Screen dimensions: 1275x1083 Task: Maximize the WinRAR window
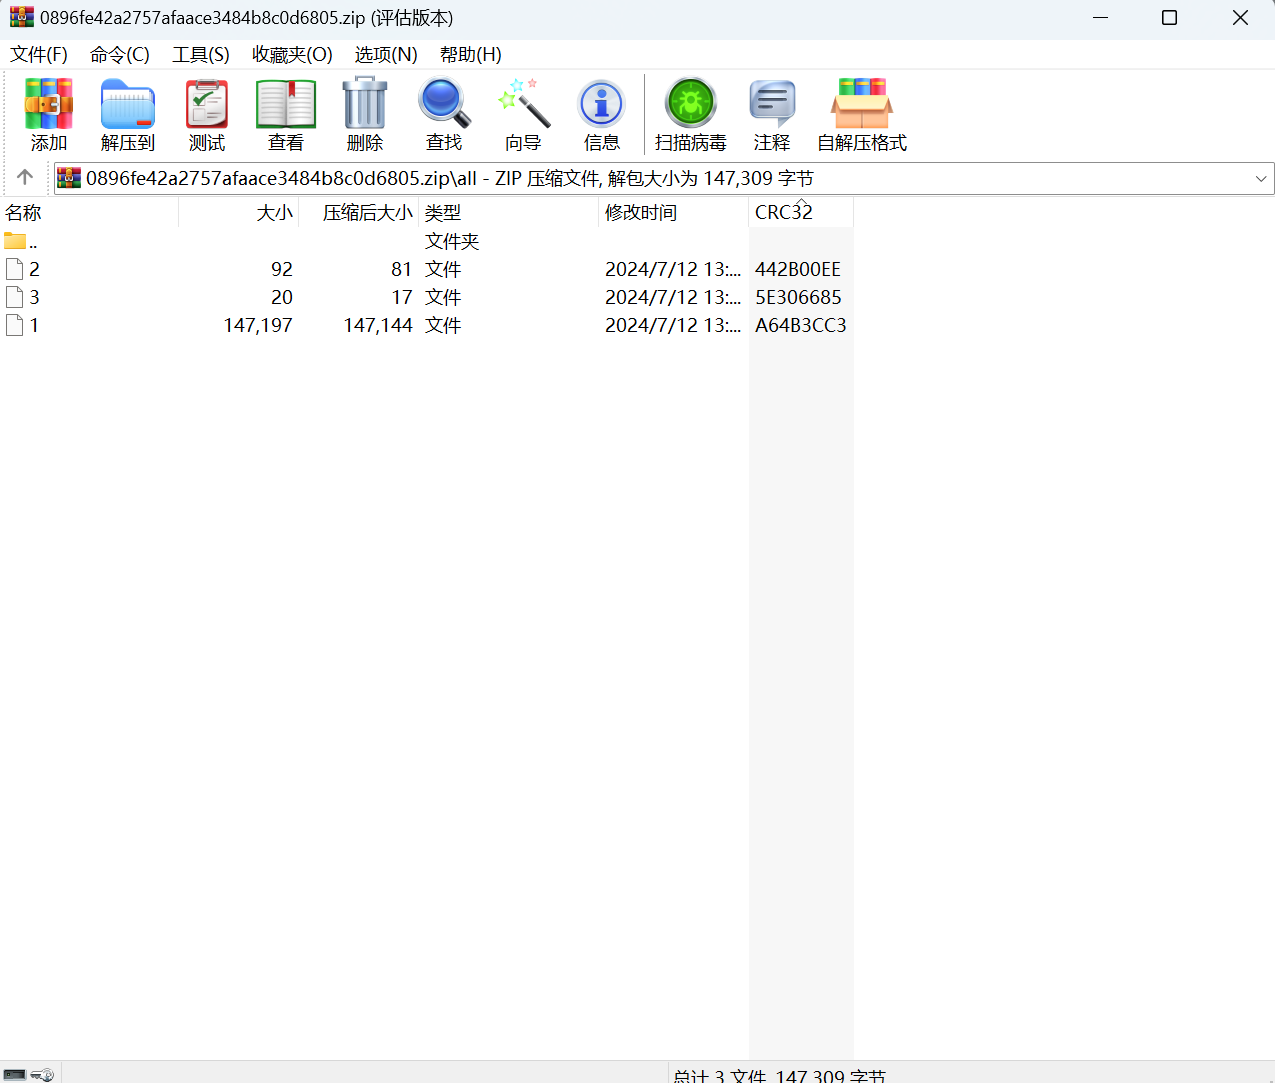pyautogui.click(x=1169, y=17)
